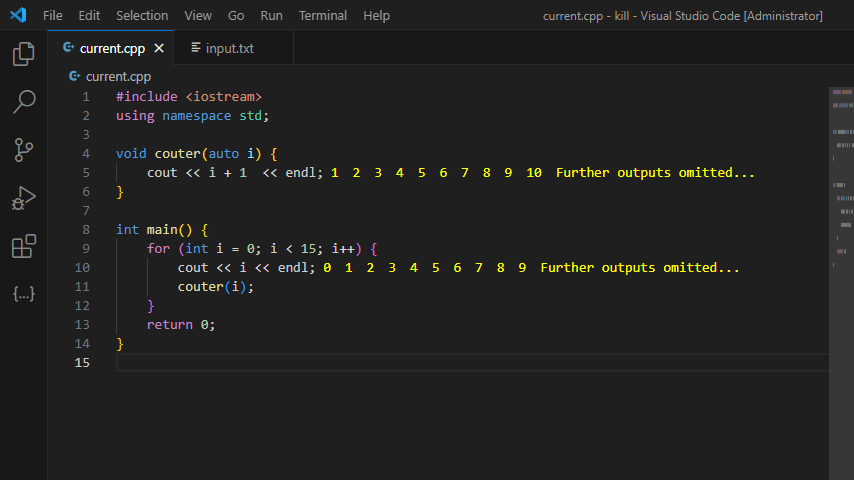854x480 pixels.
Task: Click 'main' on line 8
Action: point(162,229)
